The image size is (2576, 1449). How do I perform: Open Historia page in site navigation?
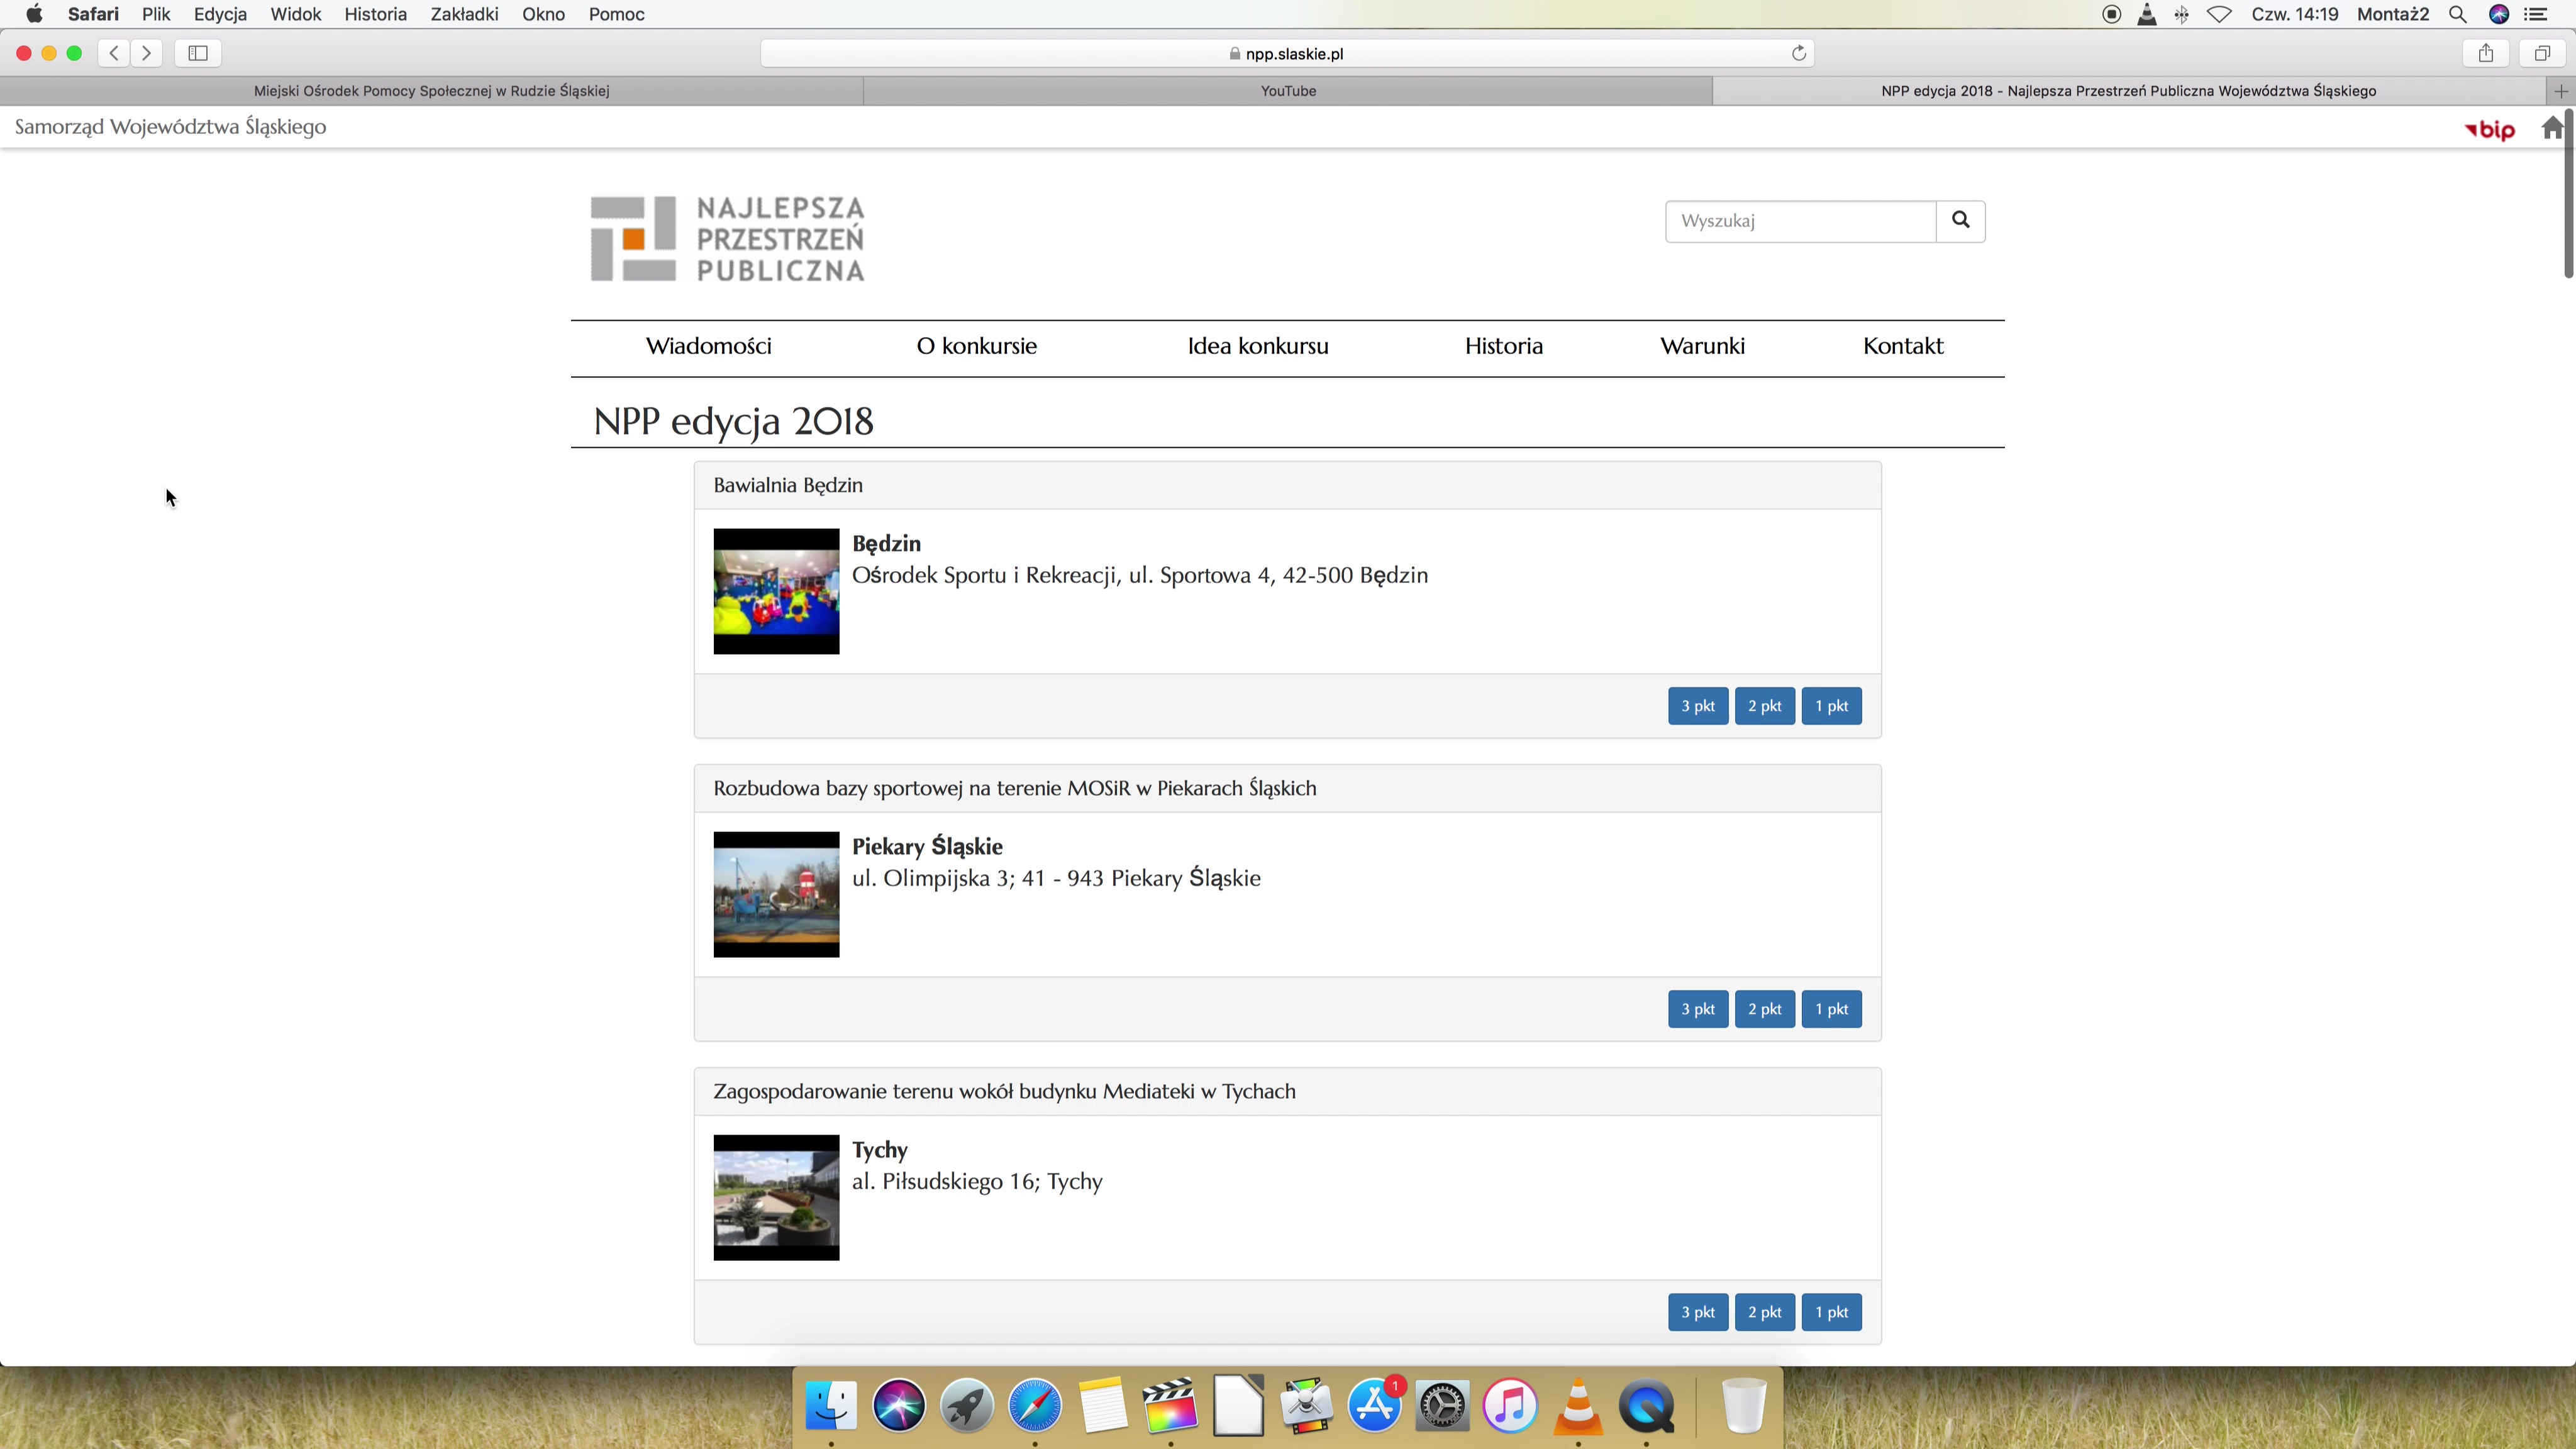[x=1503, y=346]
